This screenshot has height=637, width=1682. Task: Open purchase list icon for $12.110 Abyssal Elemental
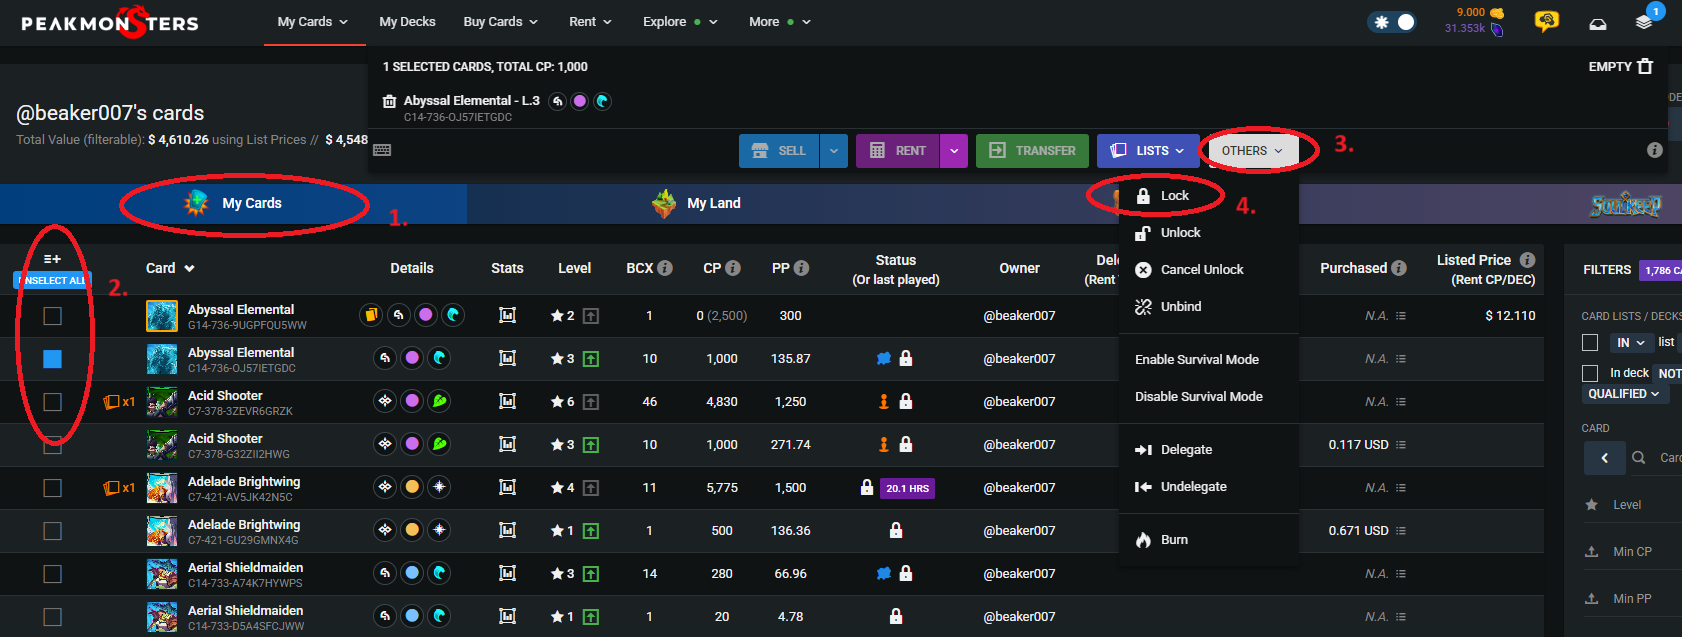pyautogui.click(x=1400, y=316)
